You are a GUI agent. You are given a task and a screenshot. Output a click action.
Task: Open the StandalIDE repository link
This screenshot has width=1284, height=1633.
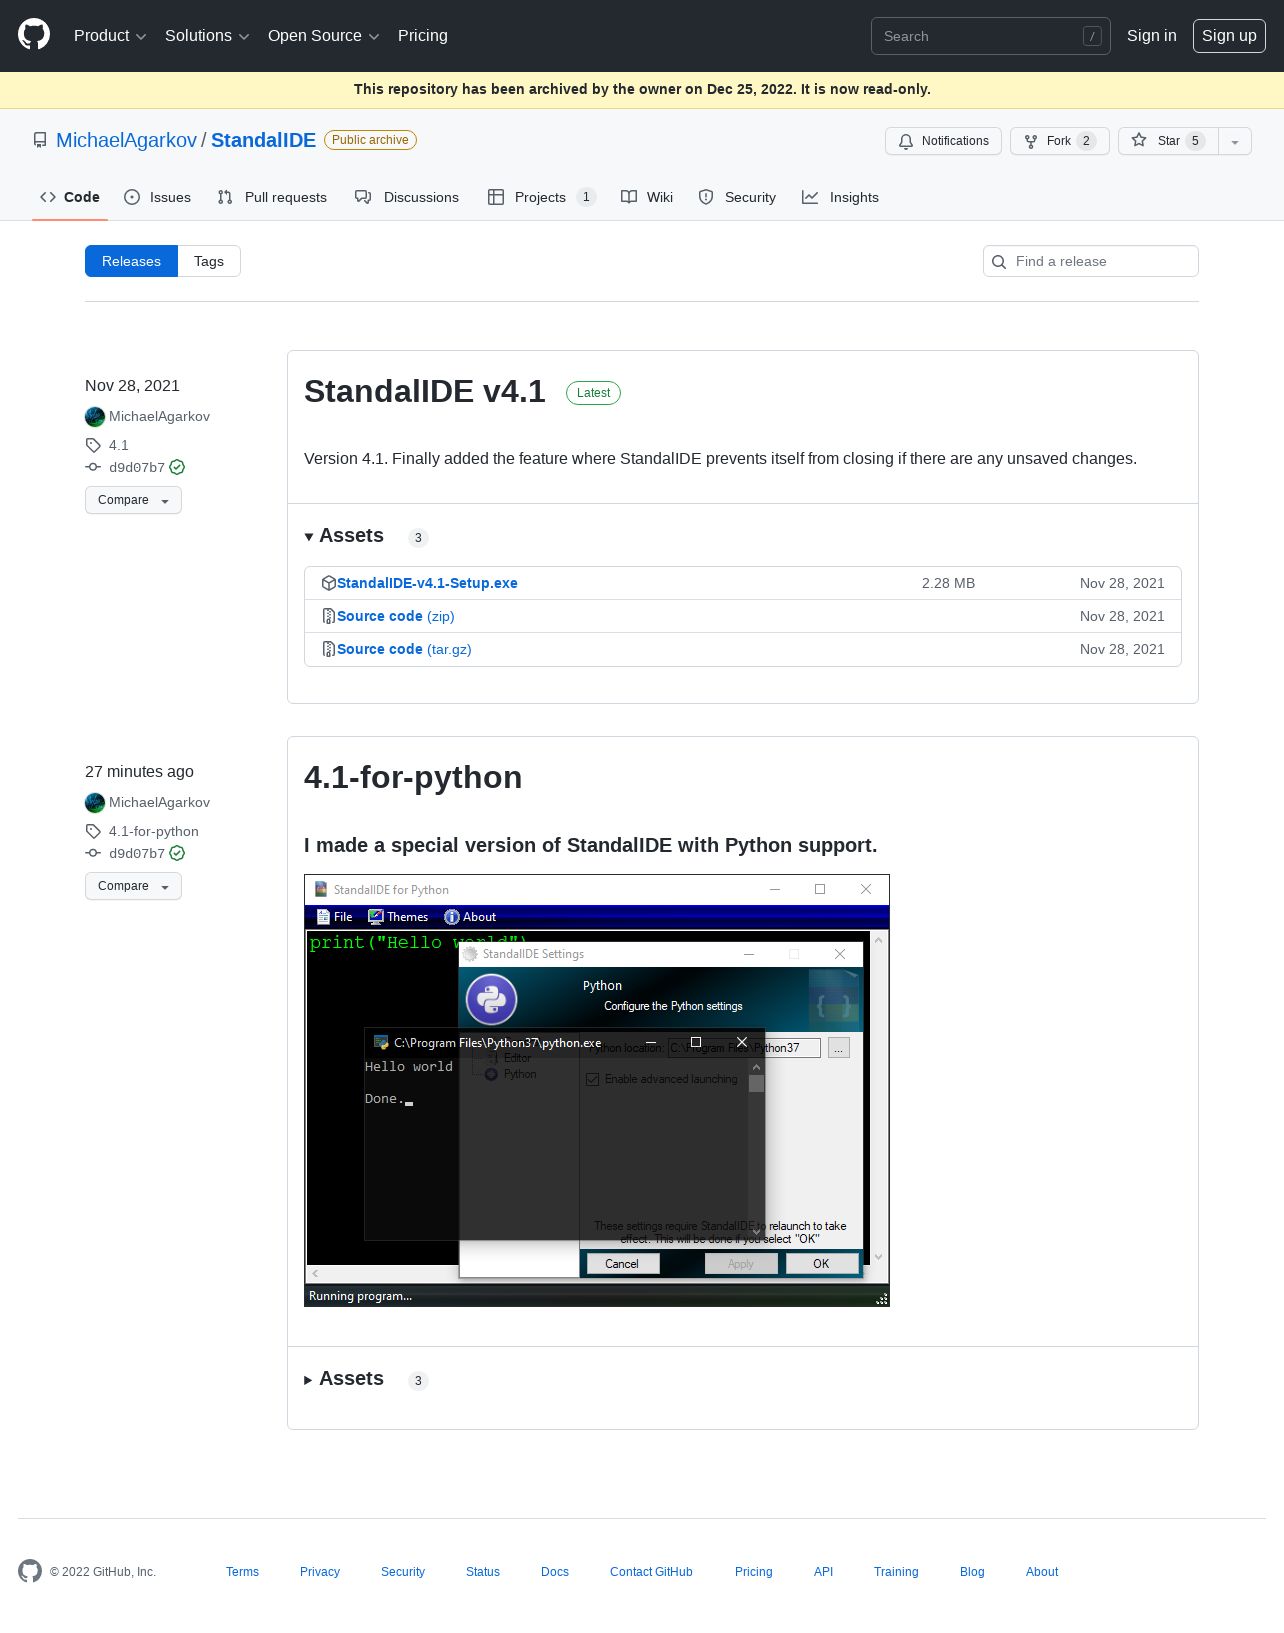click(x=263, y=140)
